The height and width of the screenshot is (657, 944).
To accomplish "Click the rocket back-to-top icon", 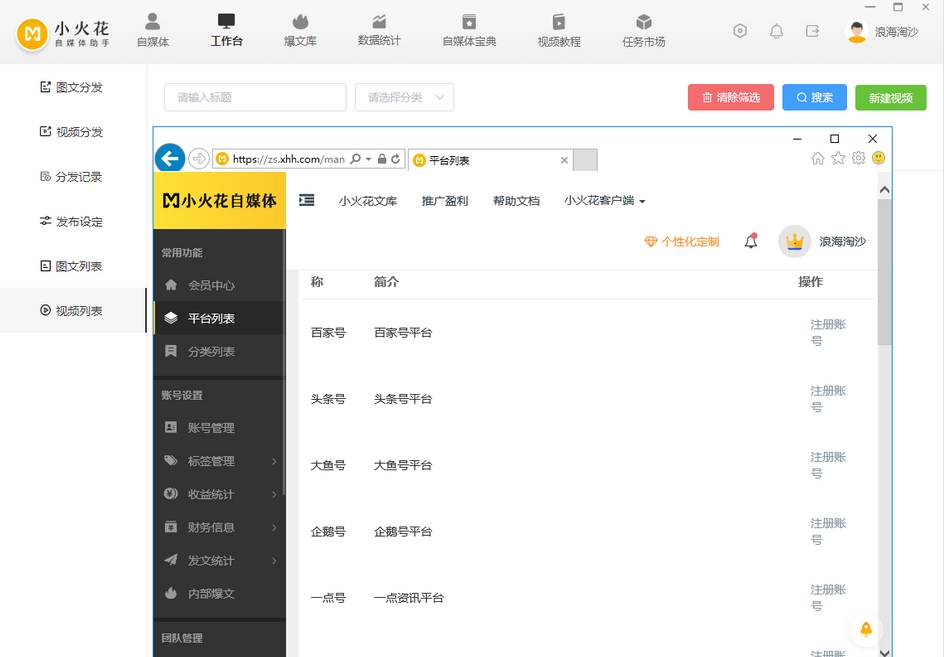I will coord(866,629).
